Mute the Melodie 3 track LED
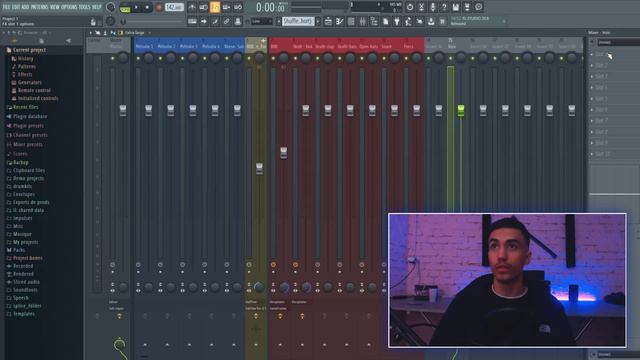The image size is (640, 360). tap(182, 58)
